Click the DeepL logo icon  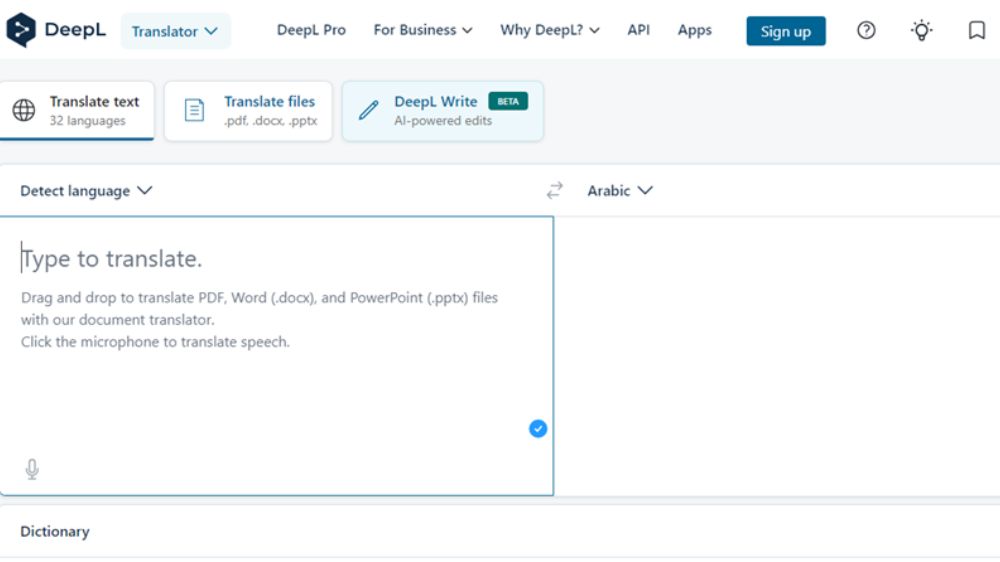21,30
